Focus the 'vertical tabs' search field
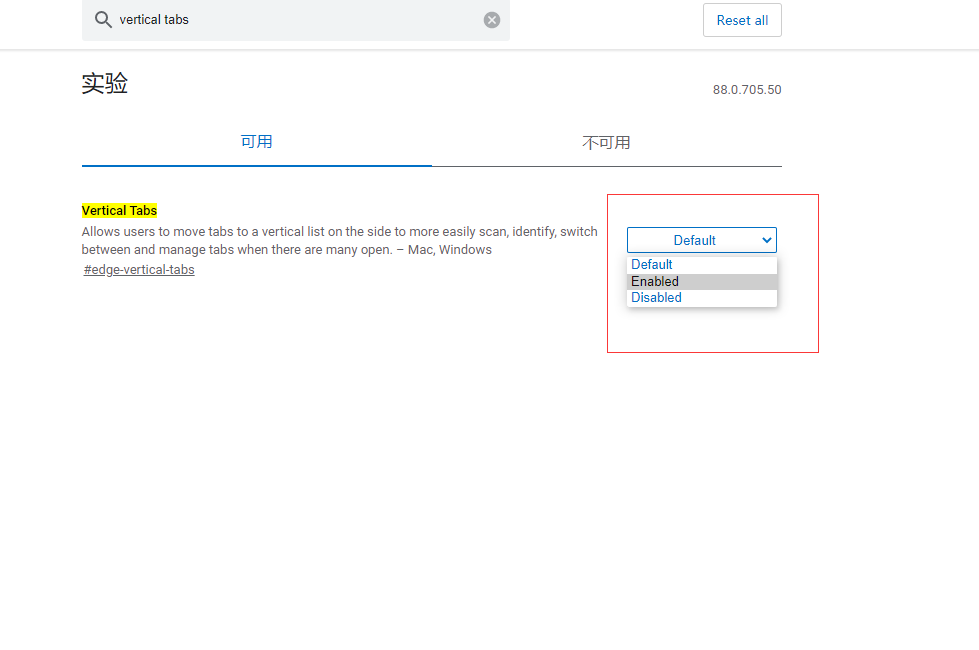This screenshot has width=979, height=650. (x=296, y=20)
